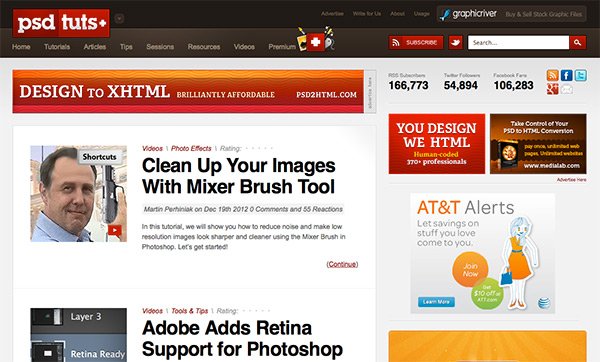This screenshot has width=600, height=362.
Task: Click the Google Plus icon in sidebar
Action: coord(552,89)
